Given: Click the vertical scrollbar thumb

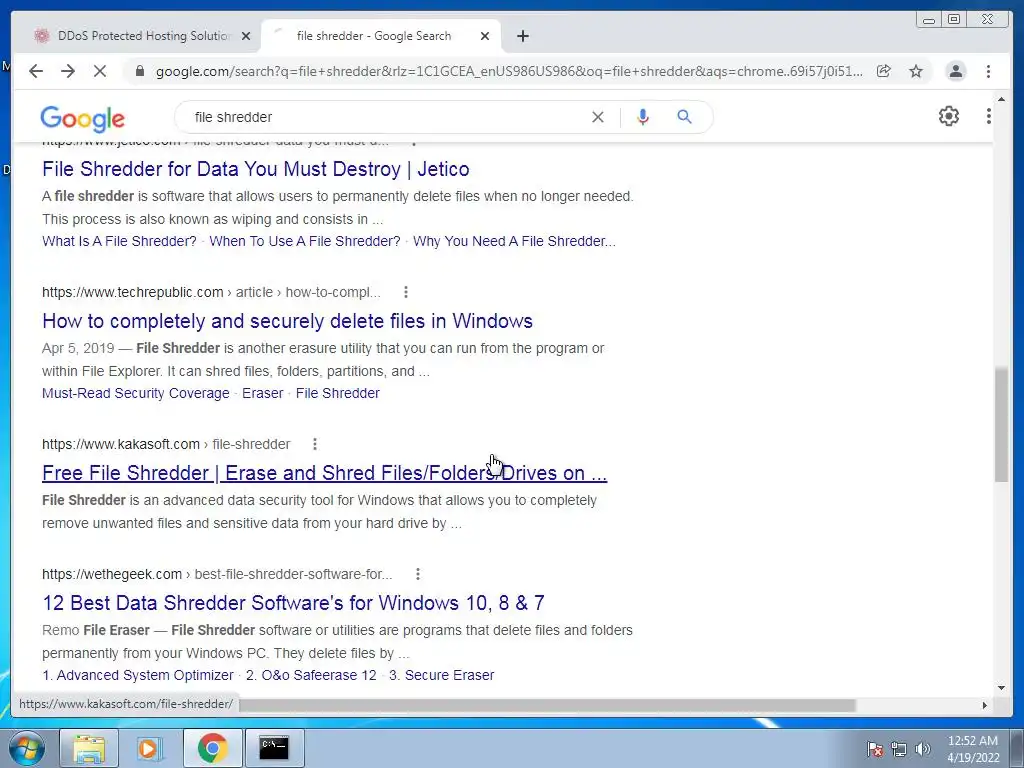Looking at the screenshot, I should (1001, 425).
